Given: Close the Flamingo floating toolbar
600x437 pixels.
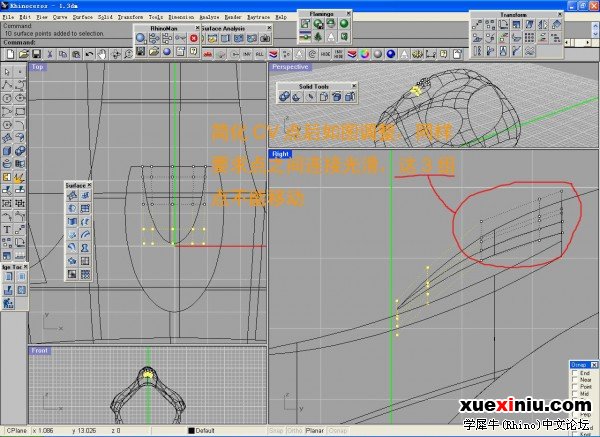Looking at the screenshot, I should [x=348, y=13].
